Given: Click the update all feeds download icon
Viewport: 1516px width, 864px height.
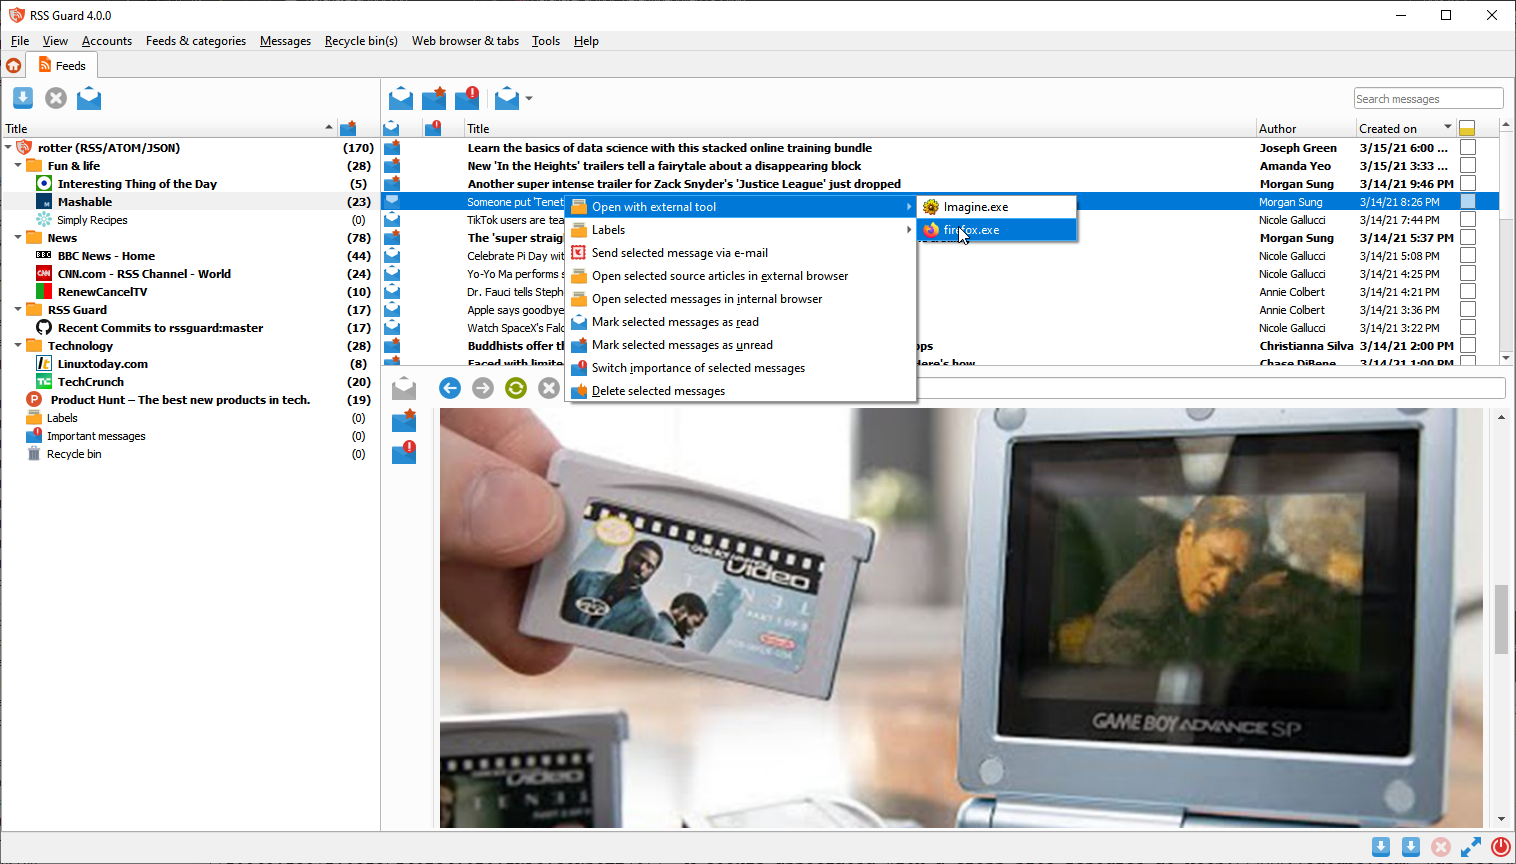Looking at the screenshot, I should pos(23,98).
